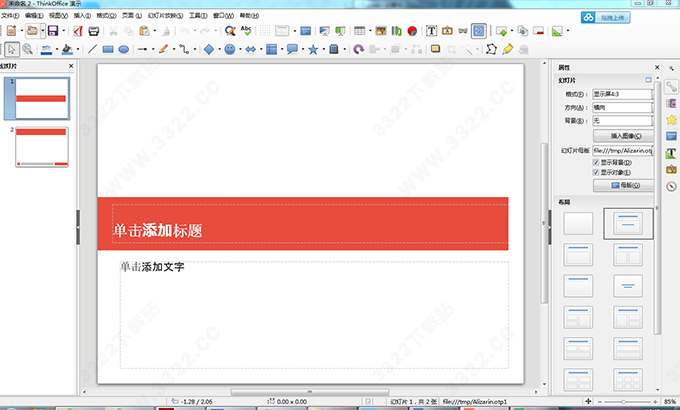Open the 方向 orientation dropdown
Screen dimensions: 680x410
pyautogui.click(x=623, y=107)
